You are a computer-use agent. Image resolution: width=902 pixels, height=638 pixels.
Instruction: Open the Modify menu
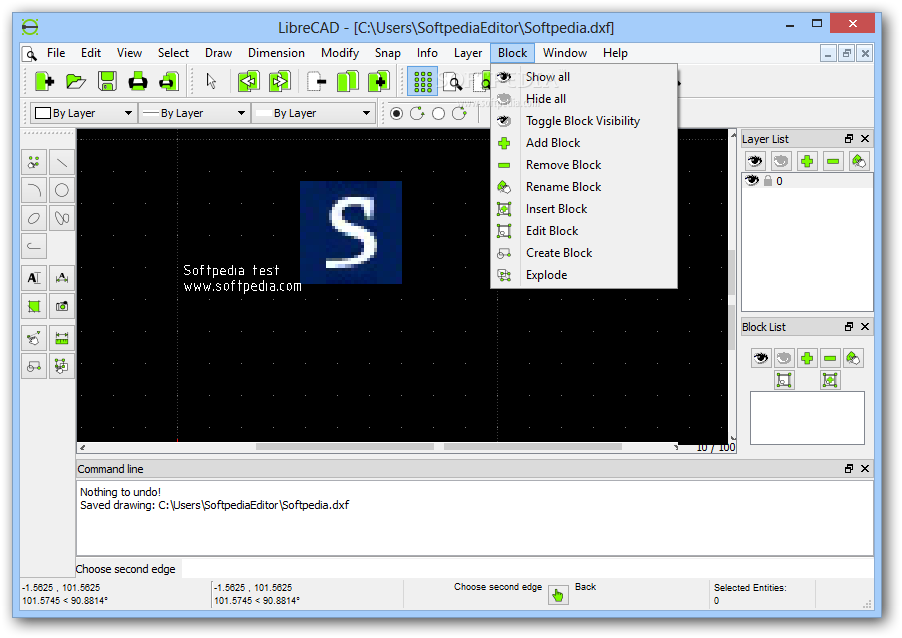(340, 53)
